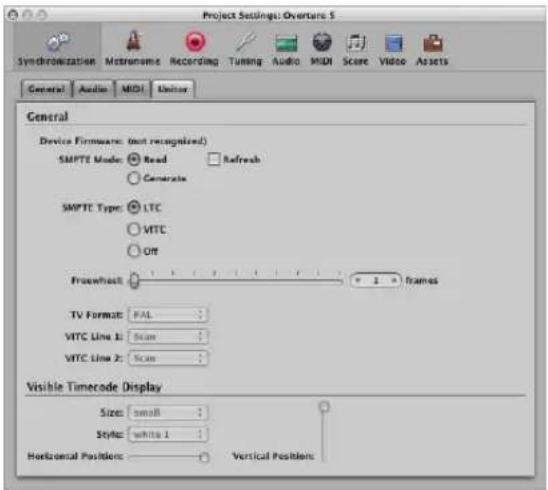This screenshot has height=490, width=548.
Task: Open the Synchronization settings pane
Action: click(57, 49)
